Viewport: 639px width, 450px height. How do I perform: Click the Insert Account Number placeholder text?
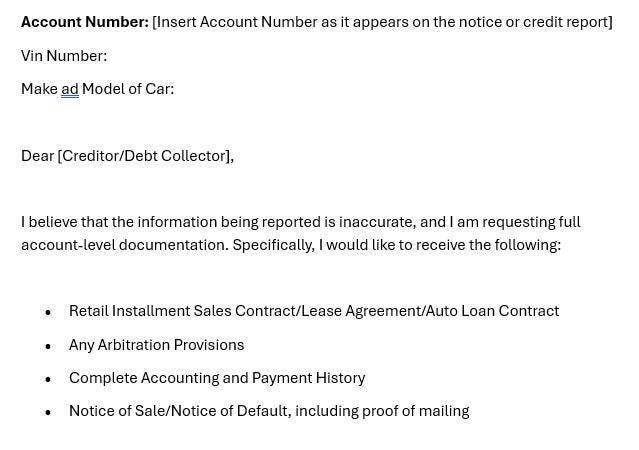click(382, 22)
